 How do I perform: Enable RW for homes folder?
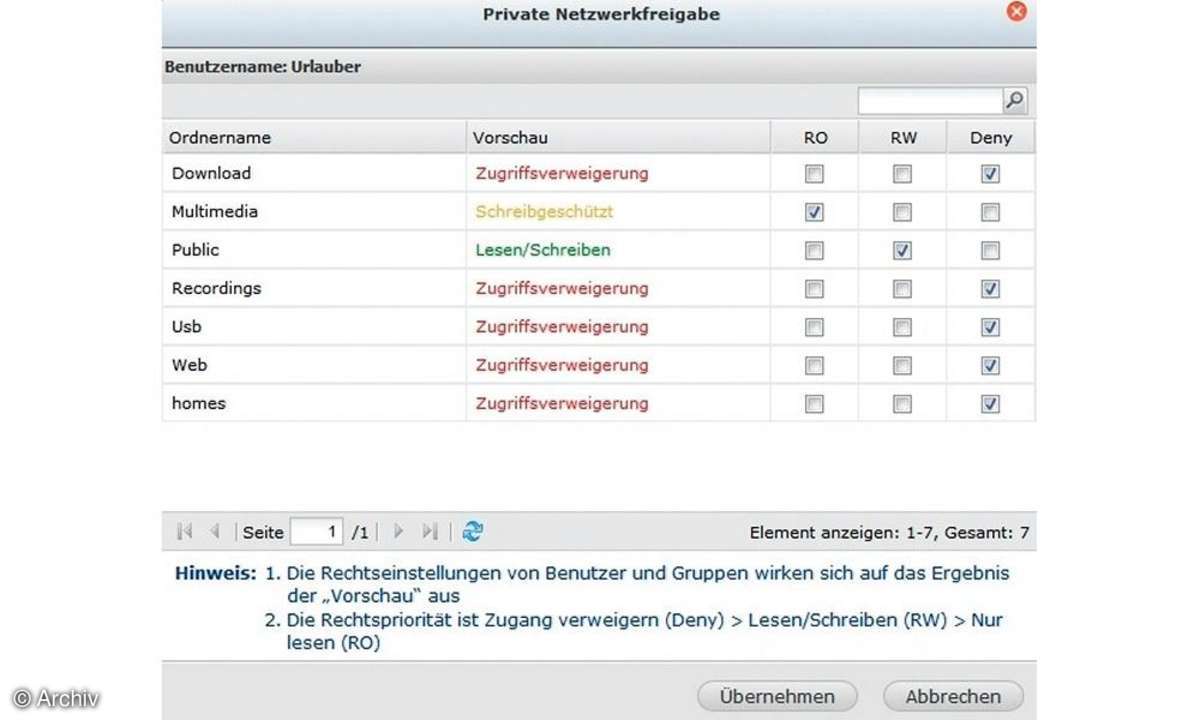[902, 404]
